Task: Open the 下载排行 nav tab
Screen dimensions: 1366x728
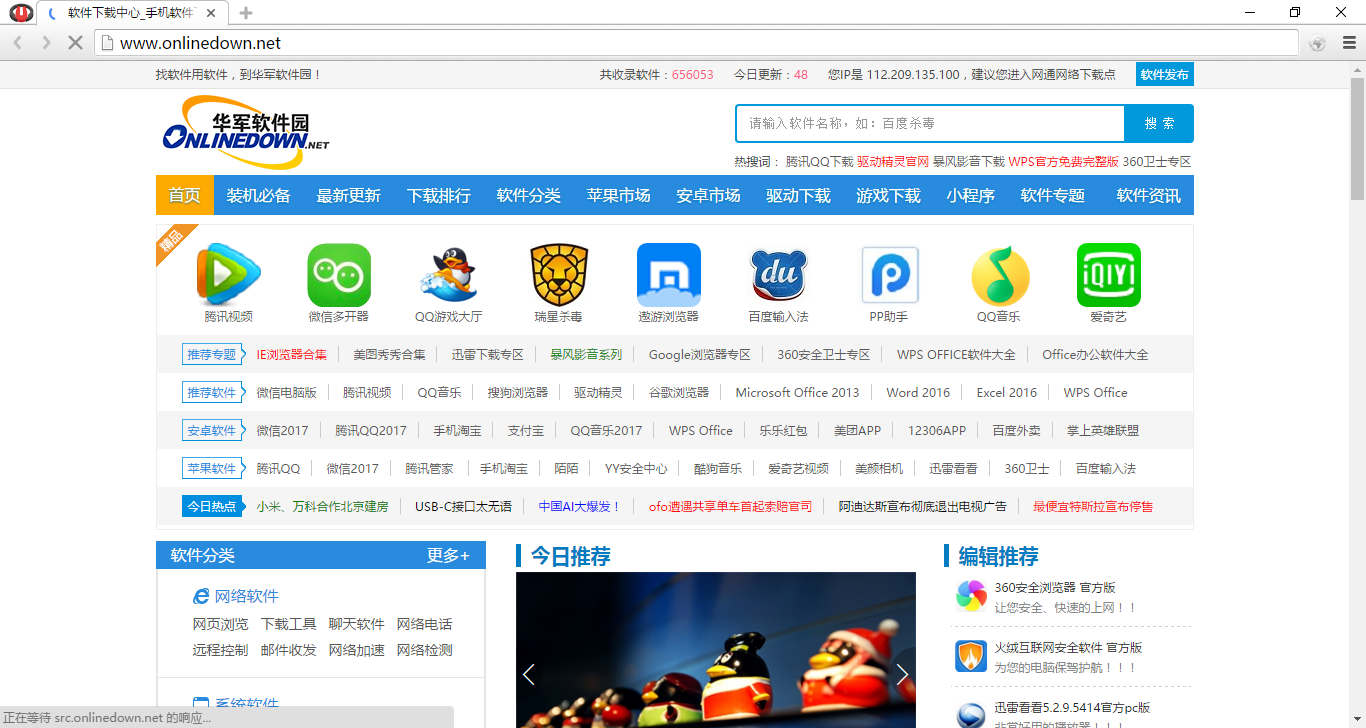Action: pyautogui.click(x=439, y=195)
